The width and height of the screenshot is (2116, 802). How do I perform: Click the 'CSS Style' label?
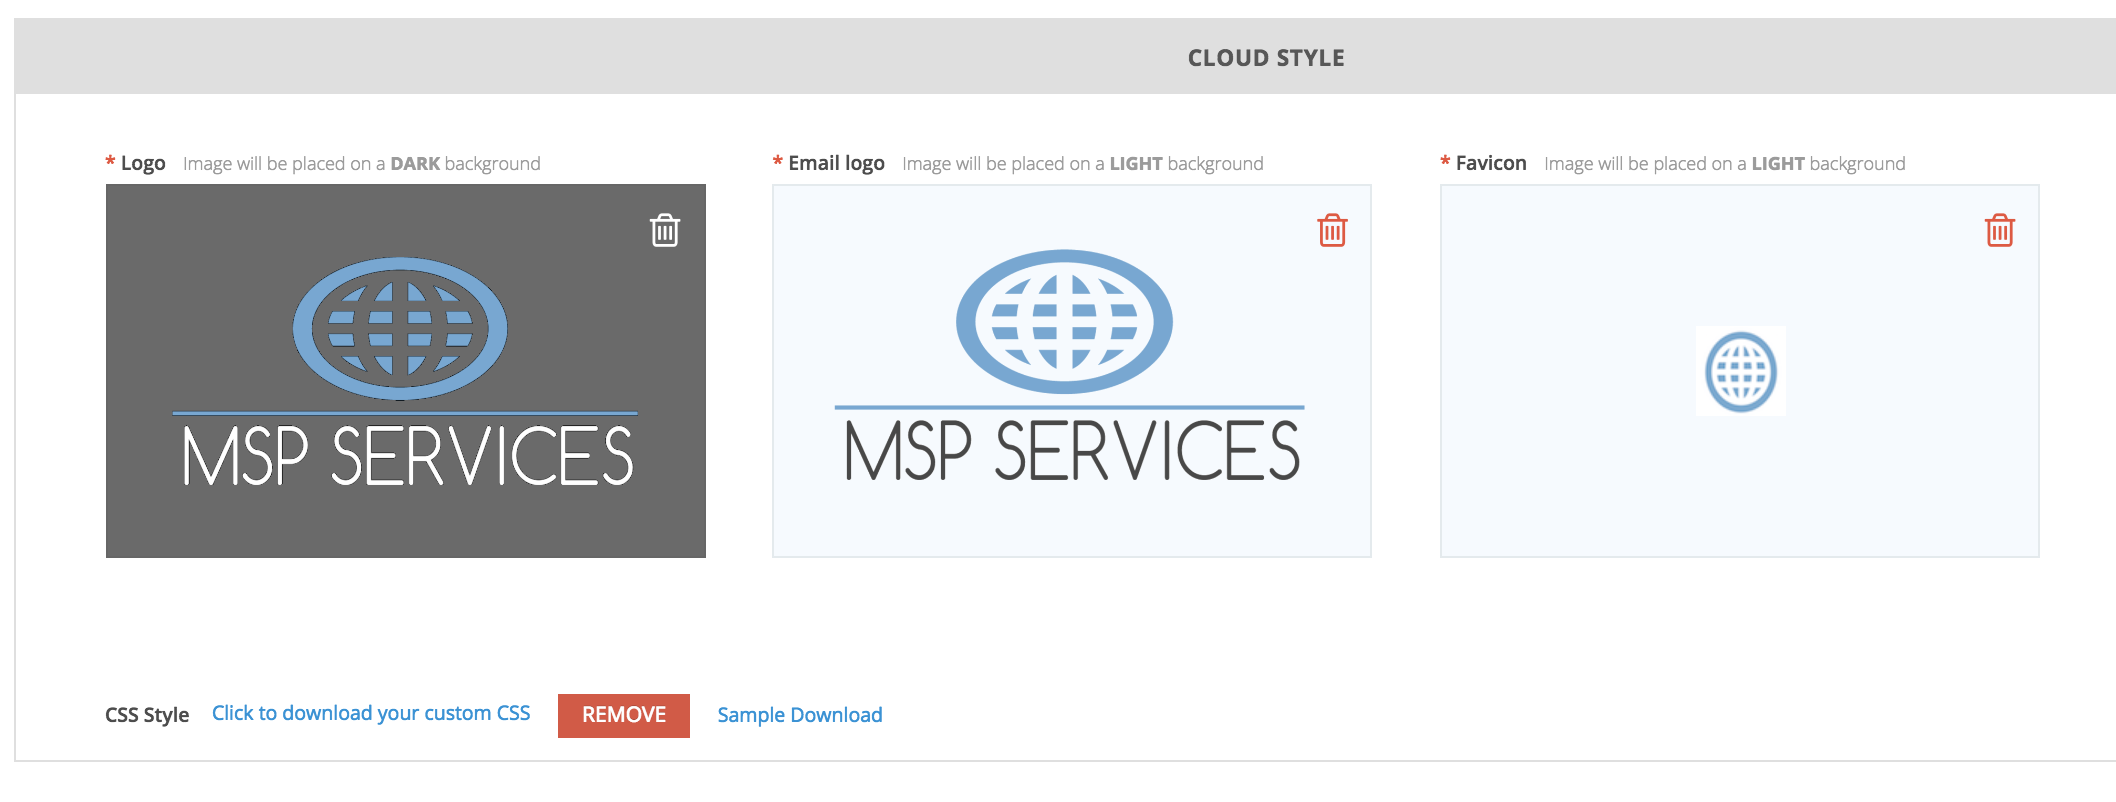147,715
